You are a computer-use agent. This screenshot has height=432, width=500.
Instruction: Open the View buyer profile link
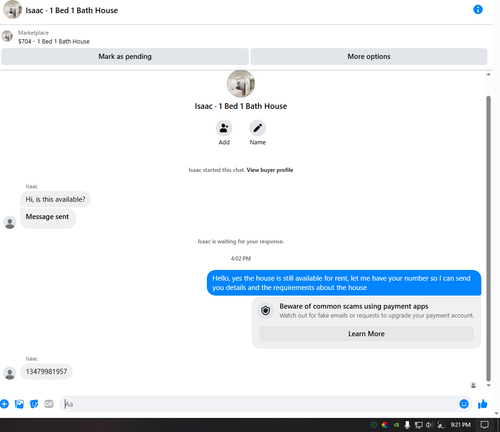pyautogui.click(x=270, y=170)
